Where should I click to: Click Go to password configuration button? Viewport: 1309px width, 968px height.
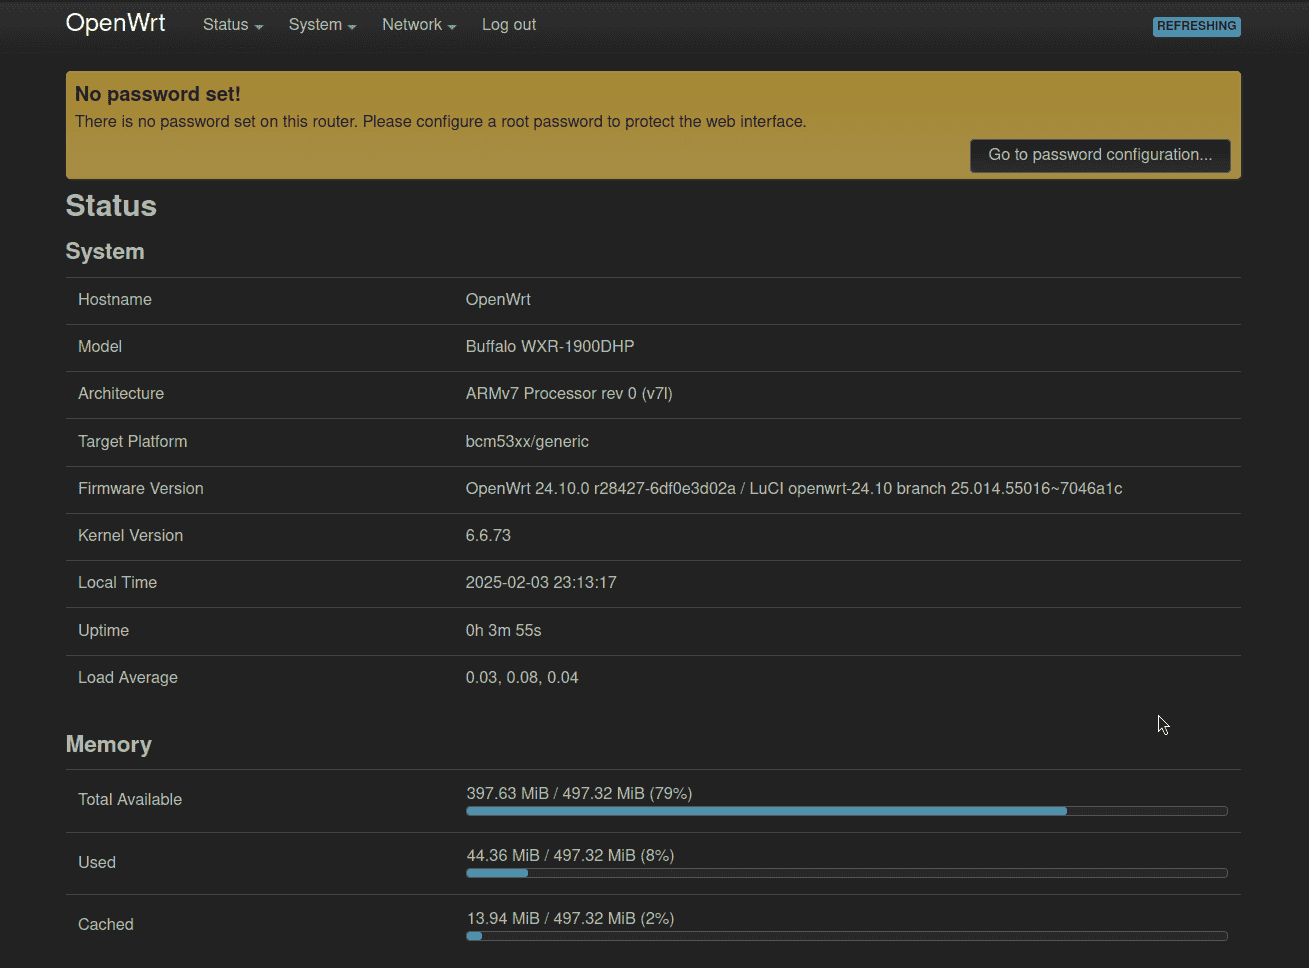pos(1099,155)
